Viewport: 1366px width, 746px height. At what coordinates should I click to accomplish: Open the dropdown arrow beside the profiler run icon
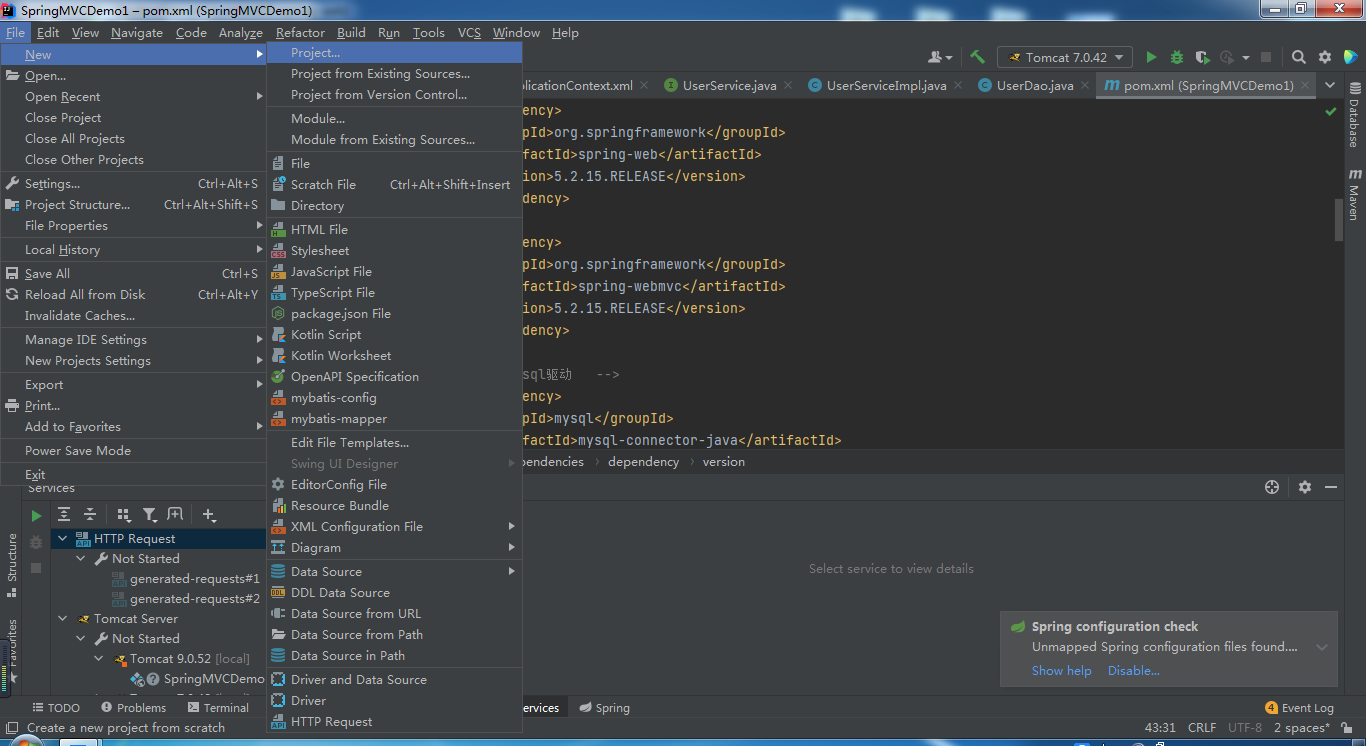pos(1245,57)
